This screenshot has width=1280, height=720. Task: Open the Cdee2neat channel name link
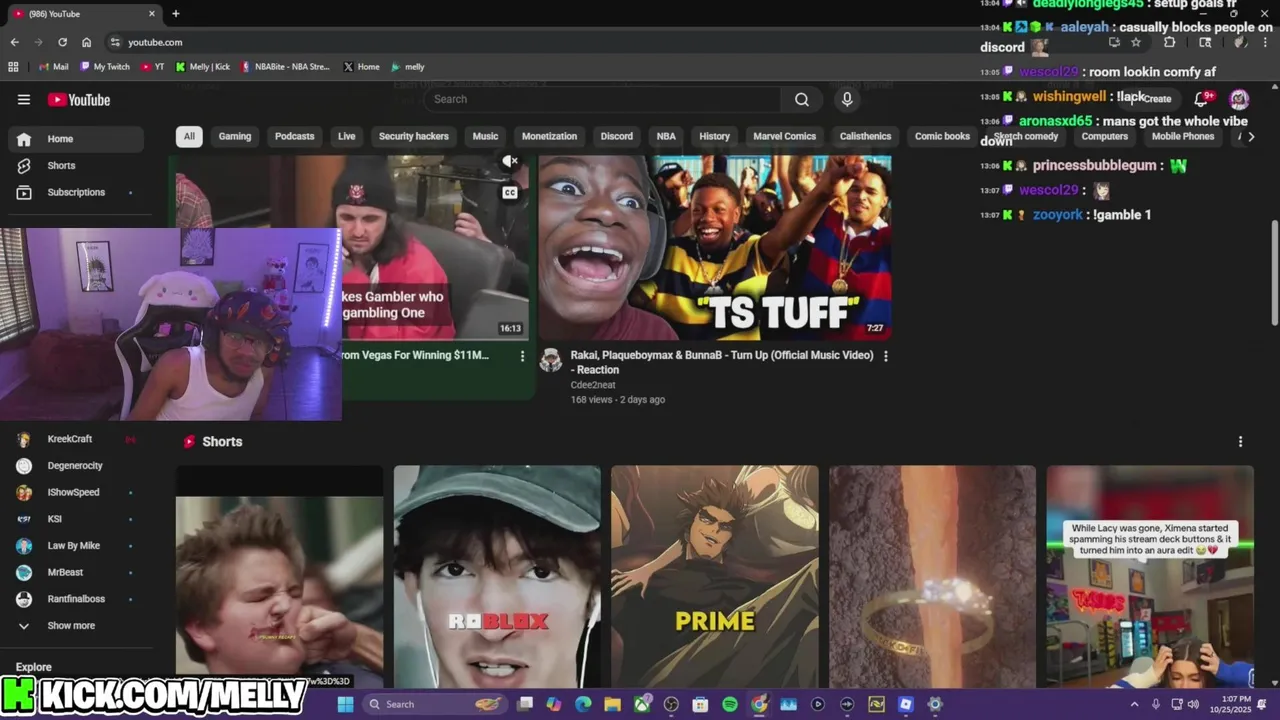click(x=593, y=385)
